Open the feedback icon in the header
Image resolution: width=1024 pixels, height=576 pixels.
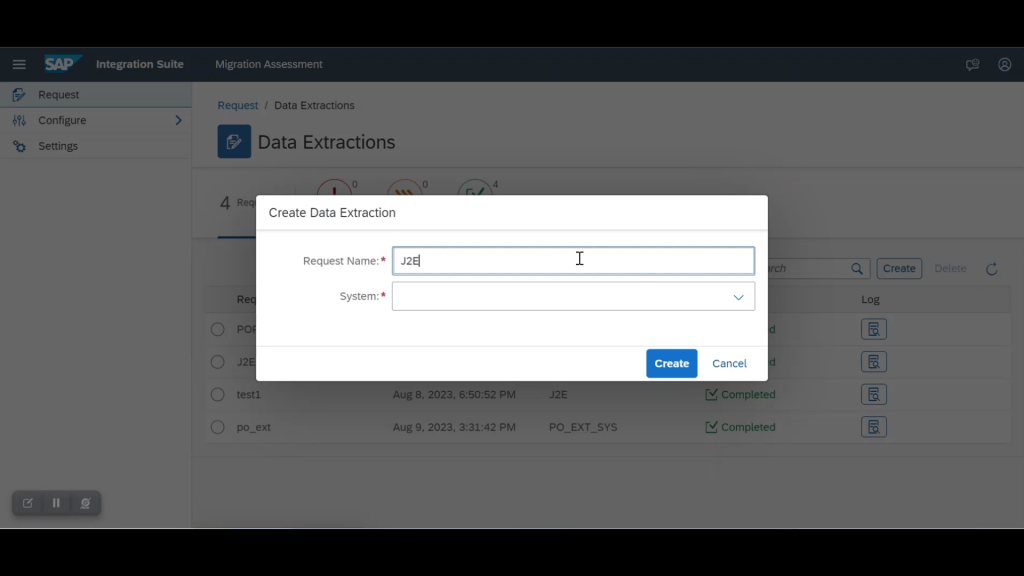(972, 64)
